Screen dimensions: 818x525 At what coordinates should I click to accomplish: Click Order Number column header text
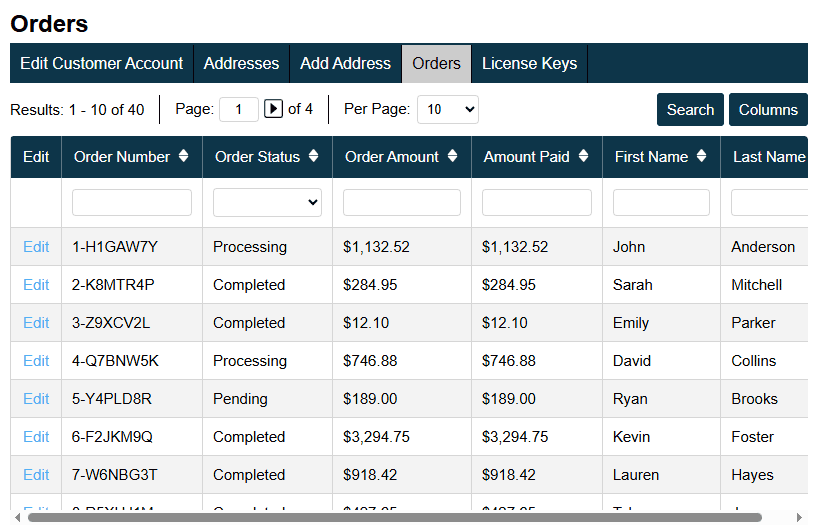point(122,157)
